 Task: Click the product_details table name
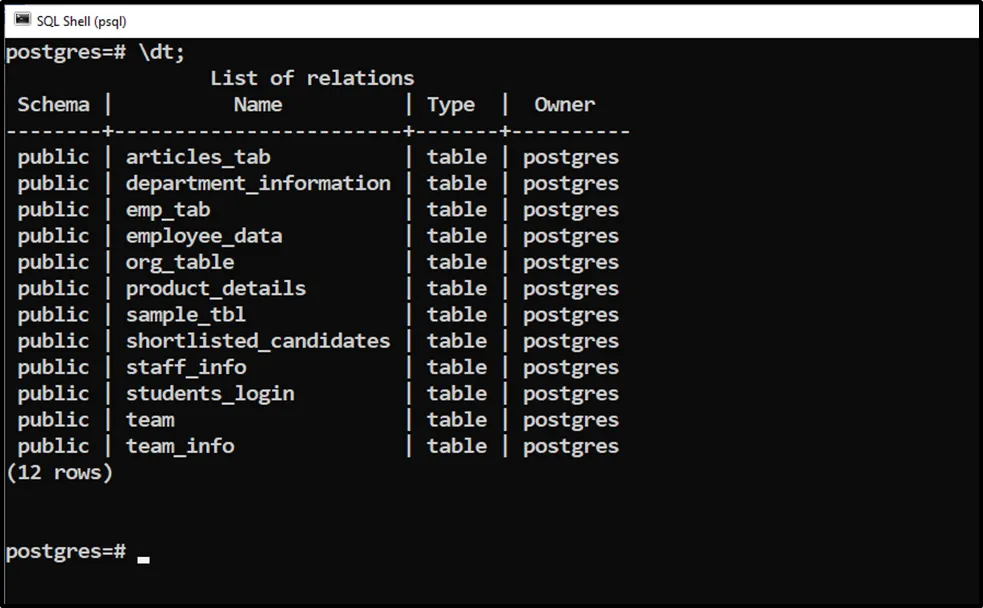pos(216,288)
